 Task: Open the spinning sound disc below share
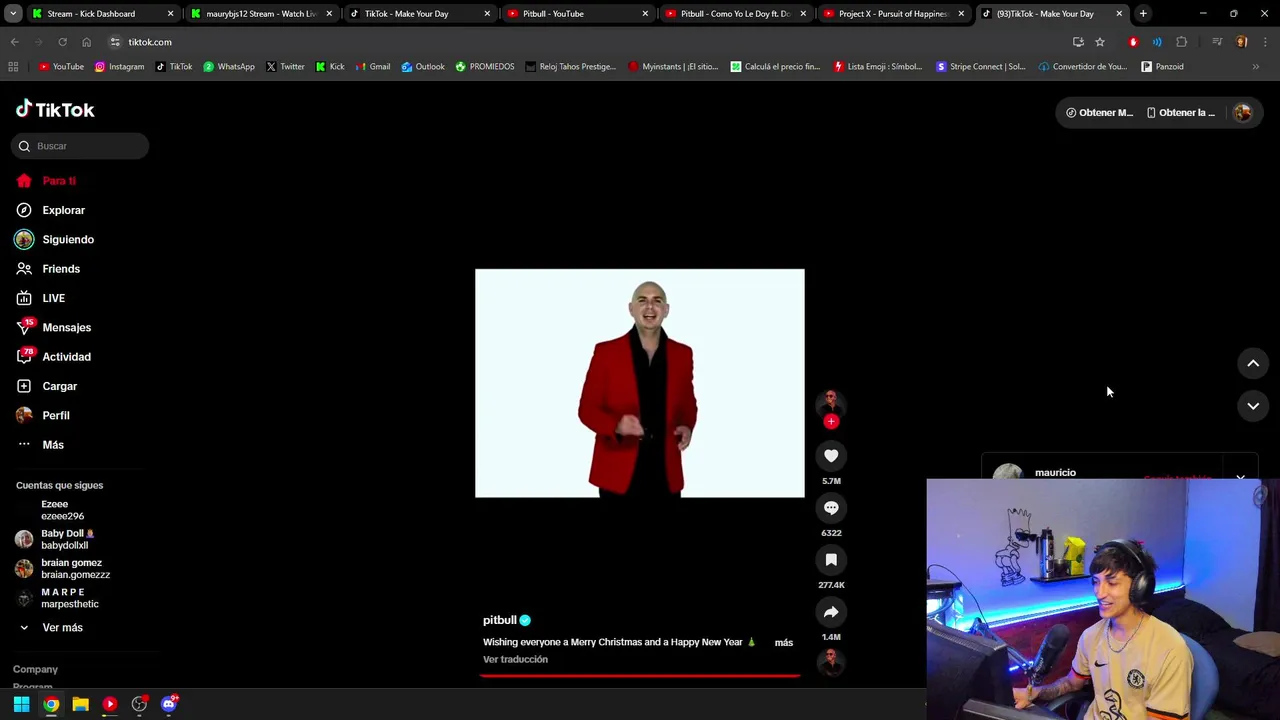pyautogui.click(x=831, y=661)
